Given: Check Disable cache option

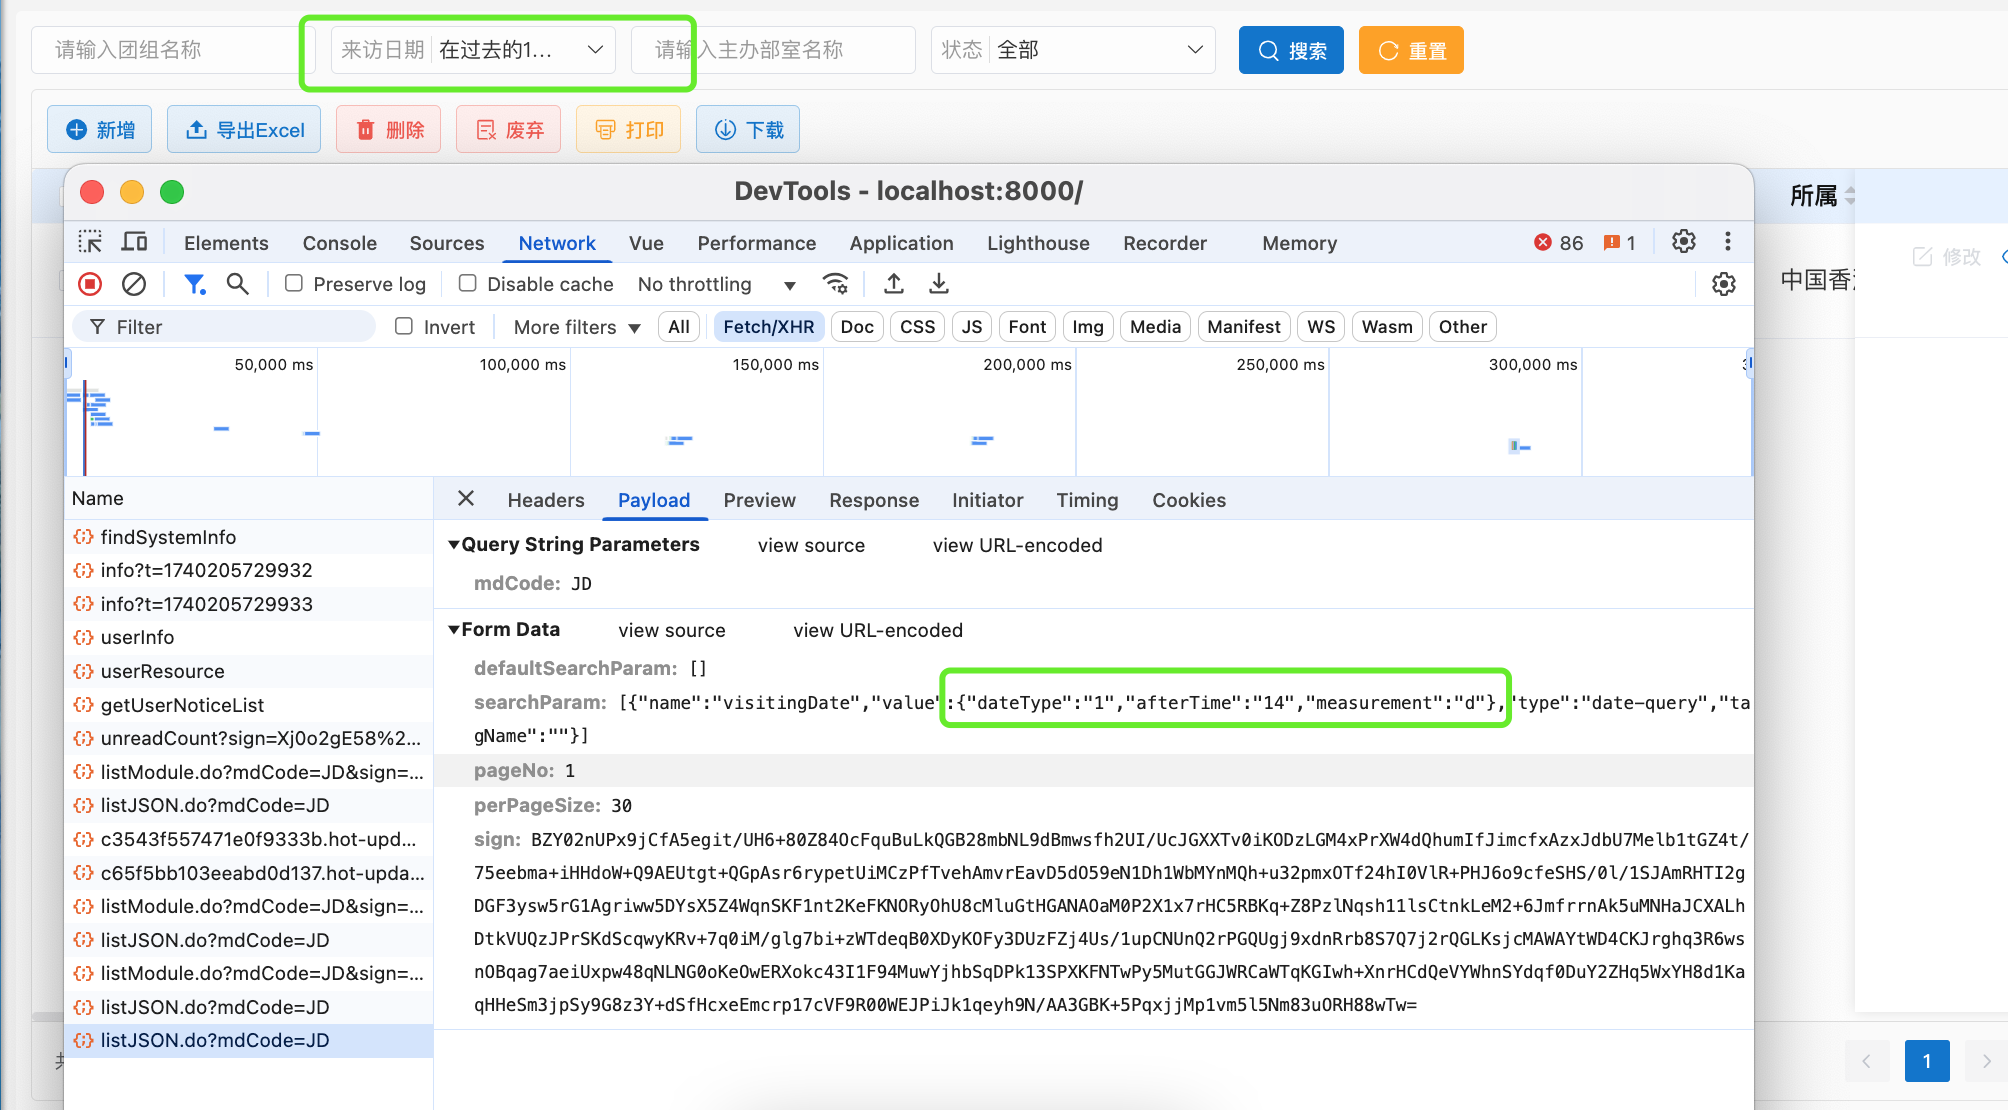Looking at the screenshot, I should (x=467, y=284).
